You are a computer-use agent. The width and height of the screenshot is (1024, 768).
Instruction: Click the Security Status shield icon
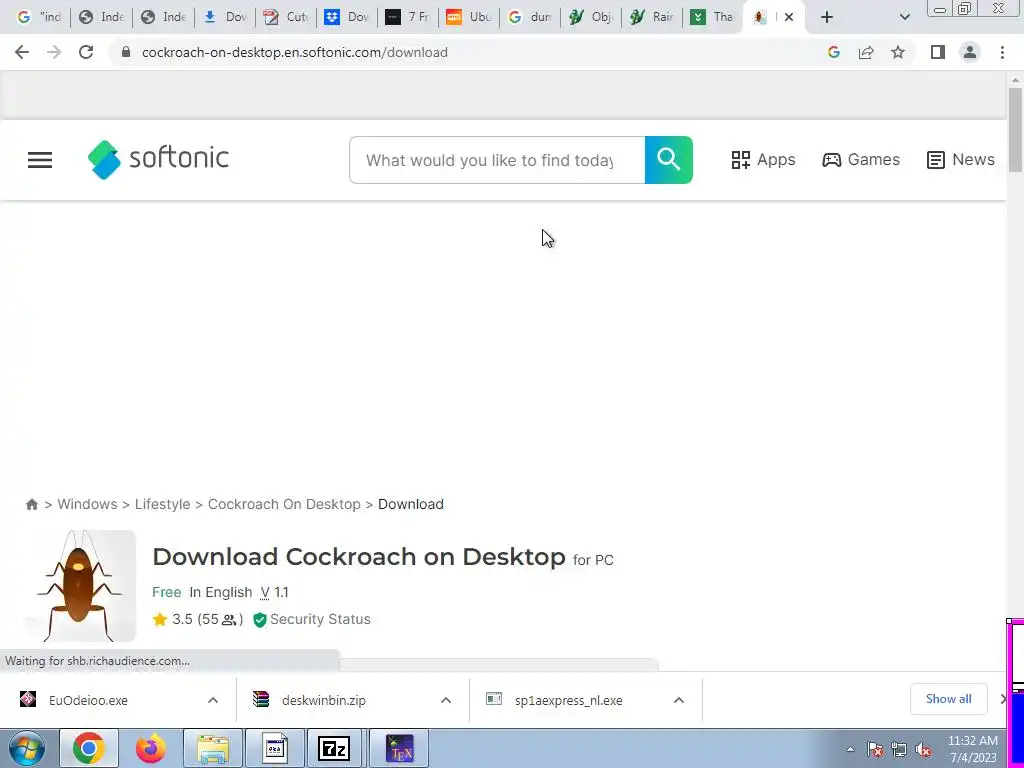tap(260, 620)
